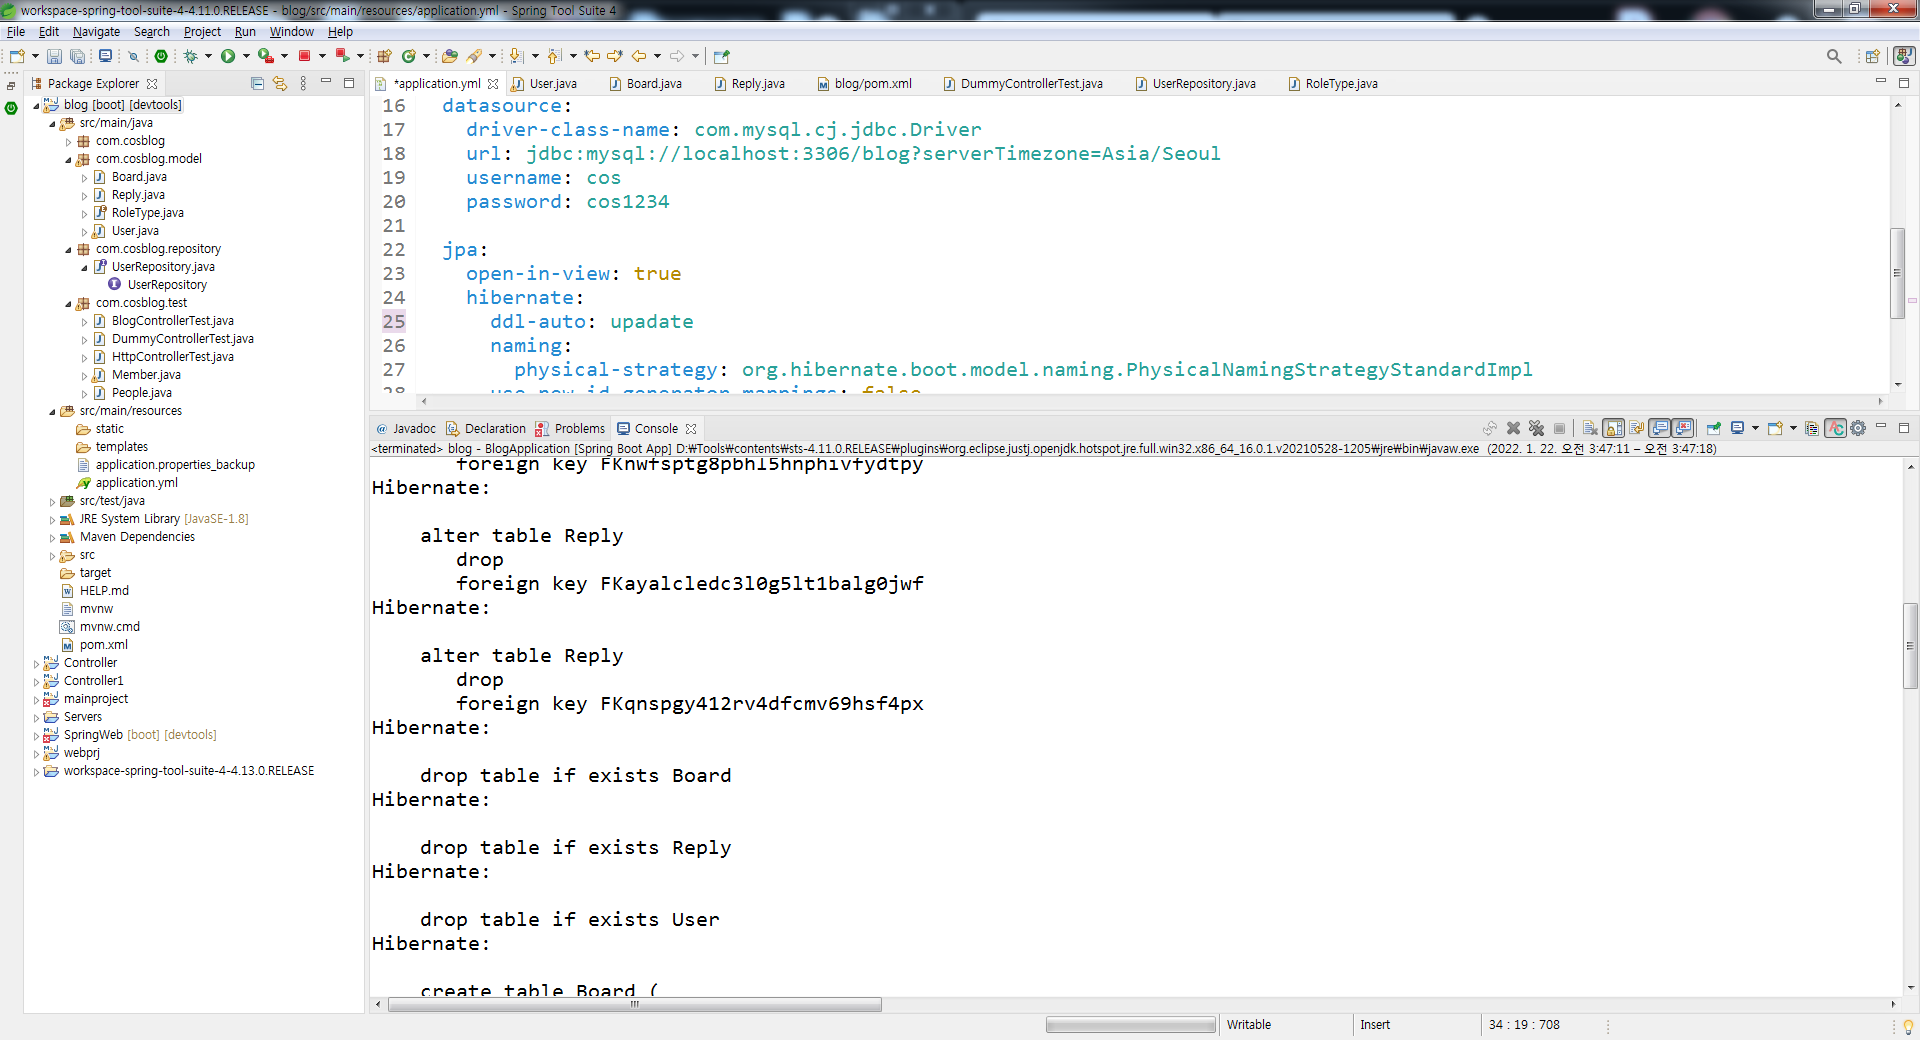Select application.yml in Package Explorer

[x=136, y=483]
